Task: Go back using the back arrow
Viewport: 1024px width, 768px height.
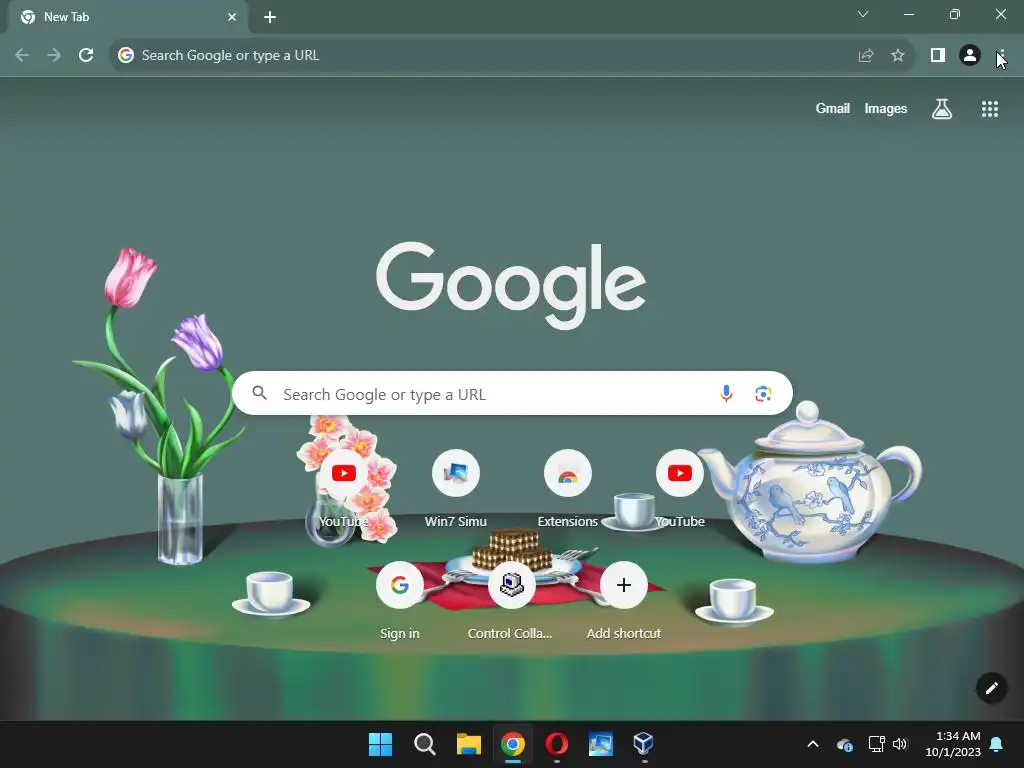Action: click(22, 56)
